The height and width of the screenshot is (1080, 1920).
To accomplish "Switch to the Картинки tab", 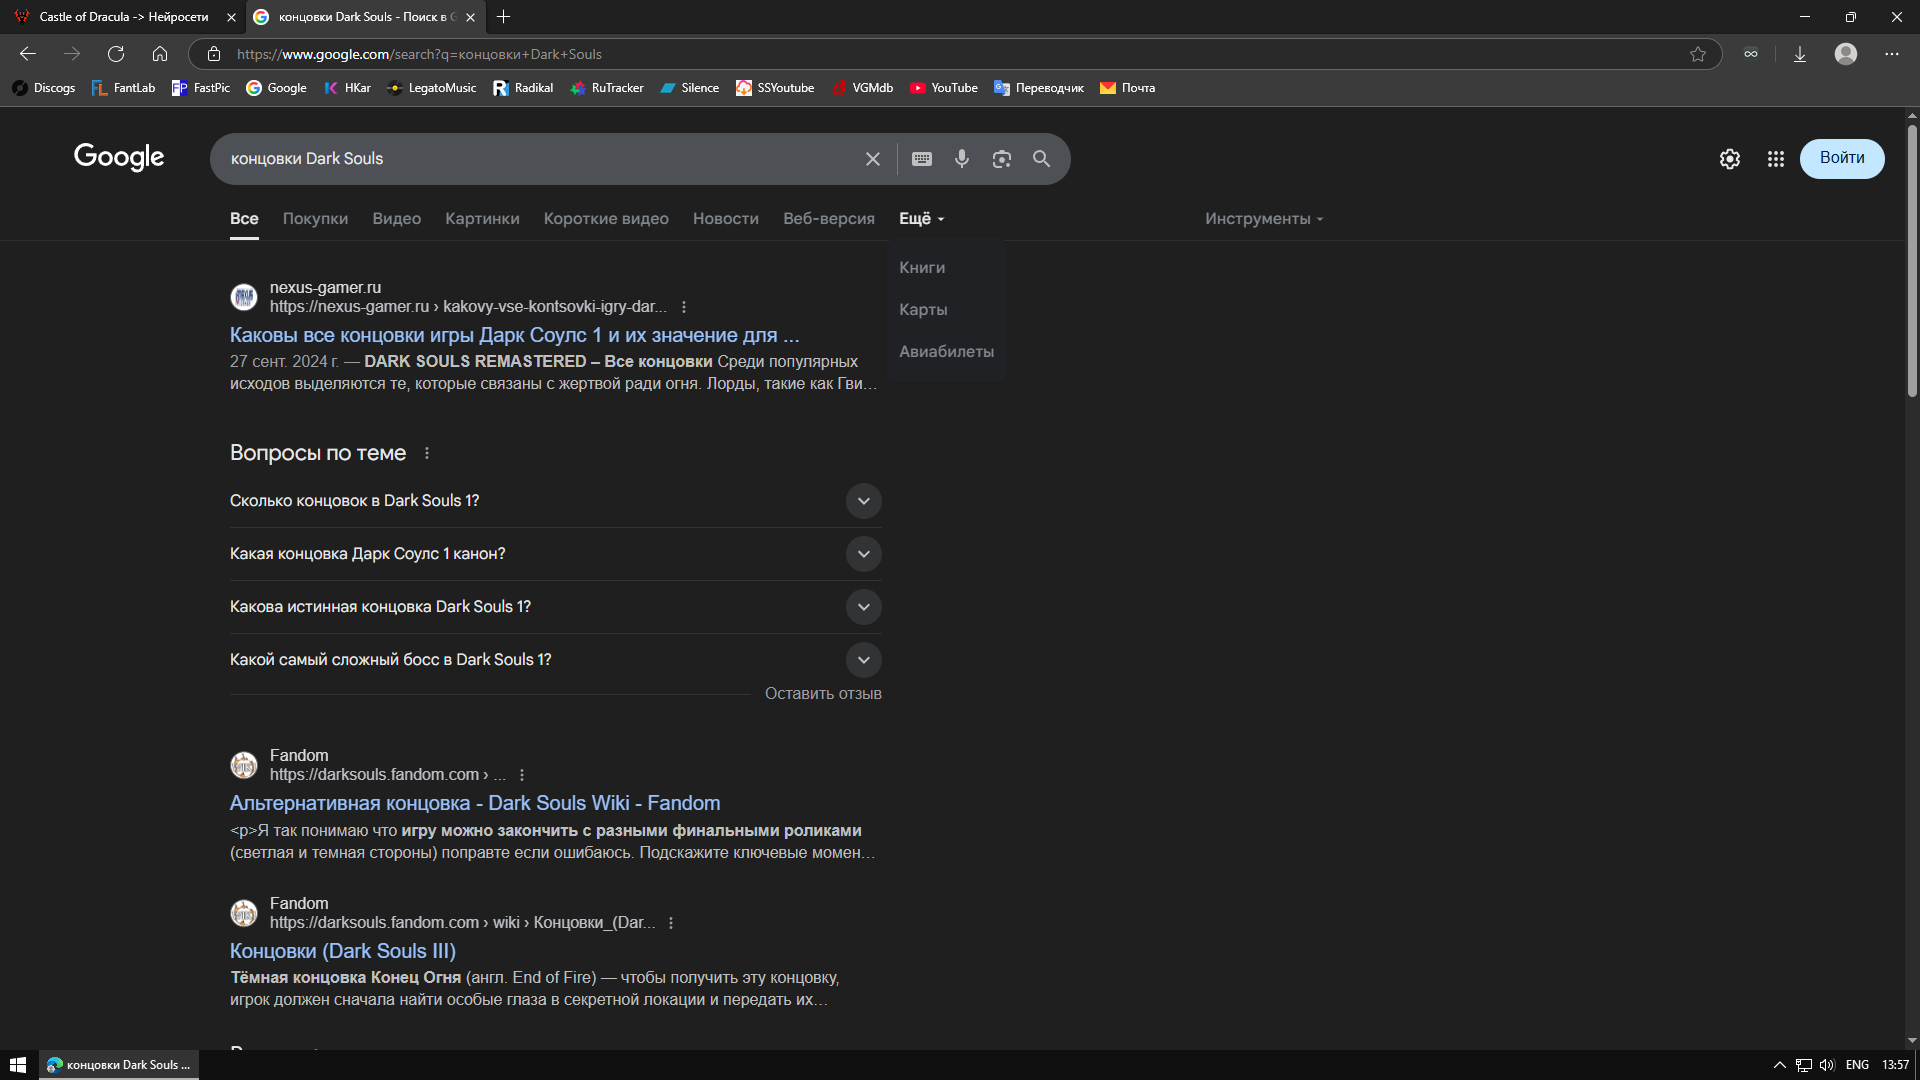I will coord(482,219).
